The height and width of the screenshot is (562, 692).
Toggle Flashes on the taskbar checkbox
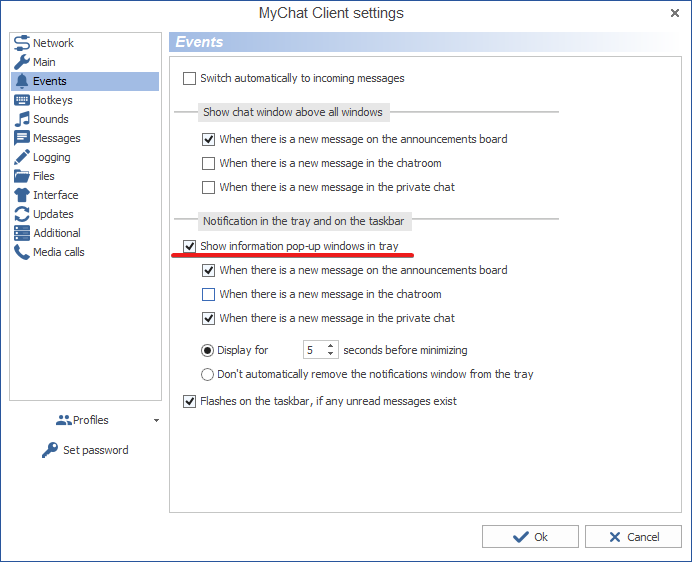pyautogui.click(x=190, y=401)
